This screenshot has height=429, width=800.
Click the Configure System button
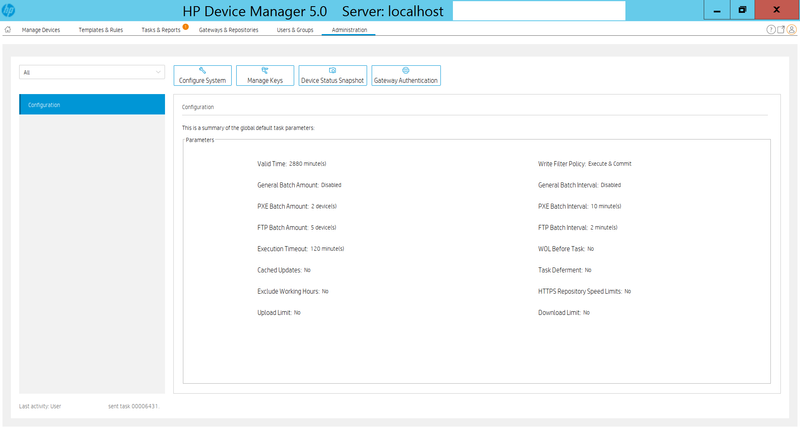pos(203,75)
